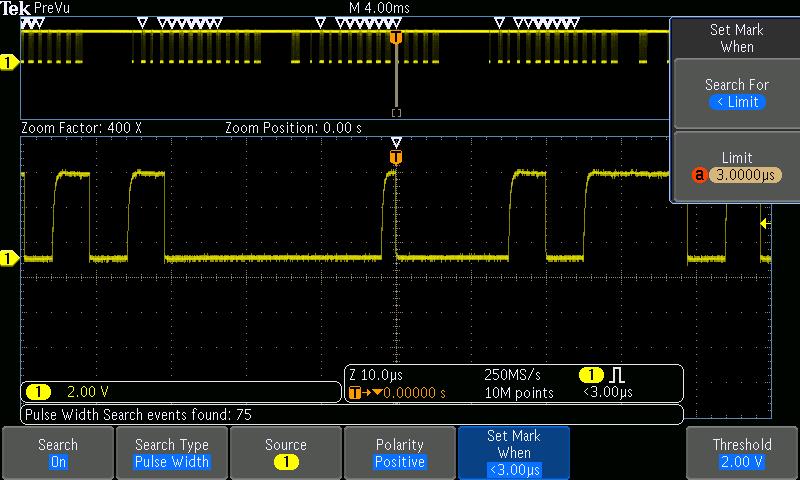
Task: Click the 10M points record length readout
Action: point(519,393)
